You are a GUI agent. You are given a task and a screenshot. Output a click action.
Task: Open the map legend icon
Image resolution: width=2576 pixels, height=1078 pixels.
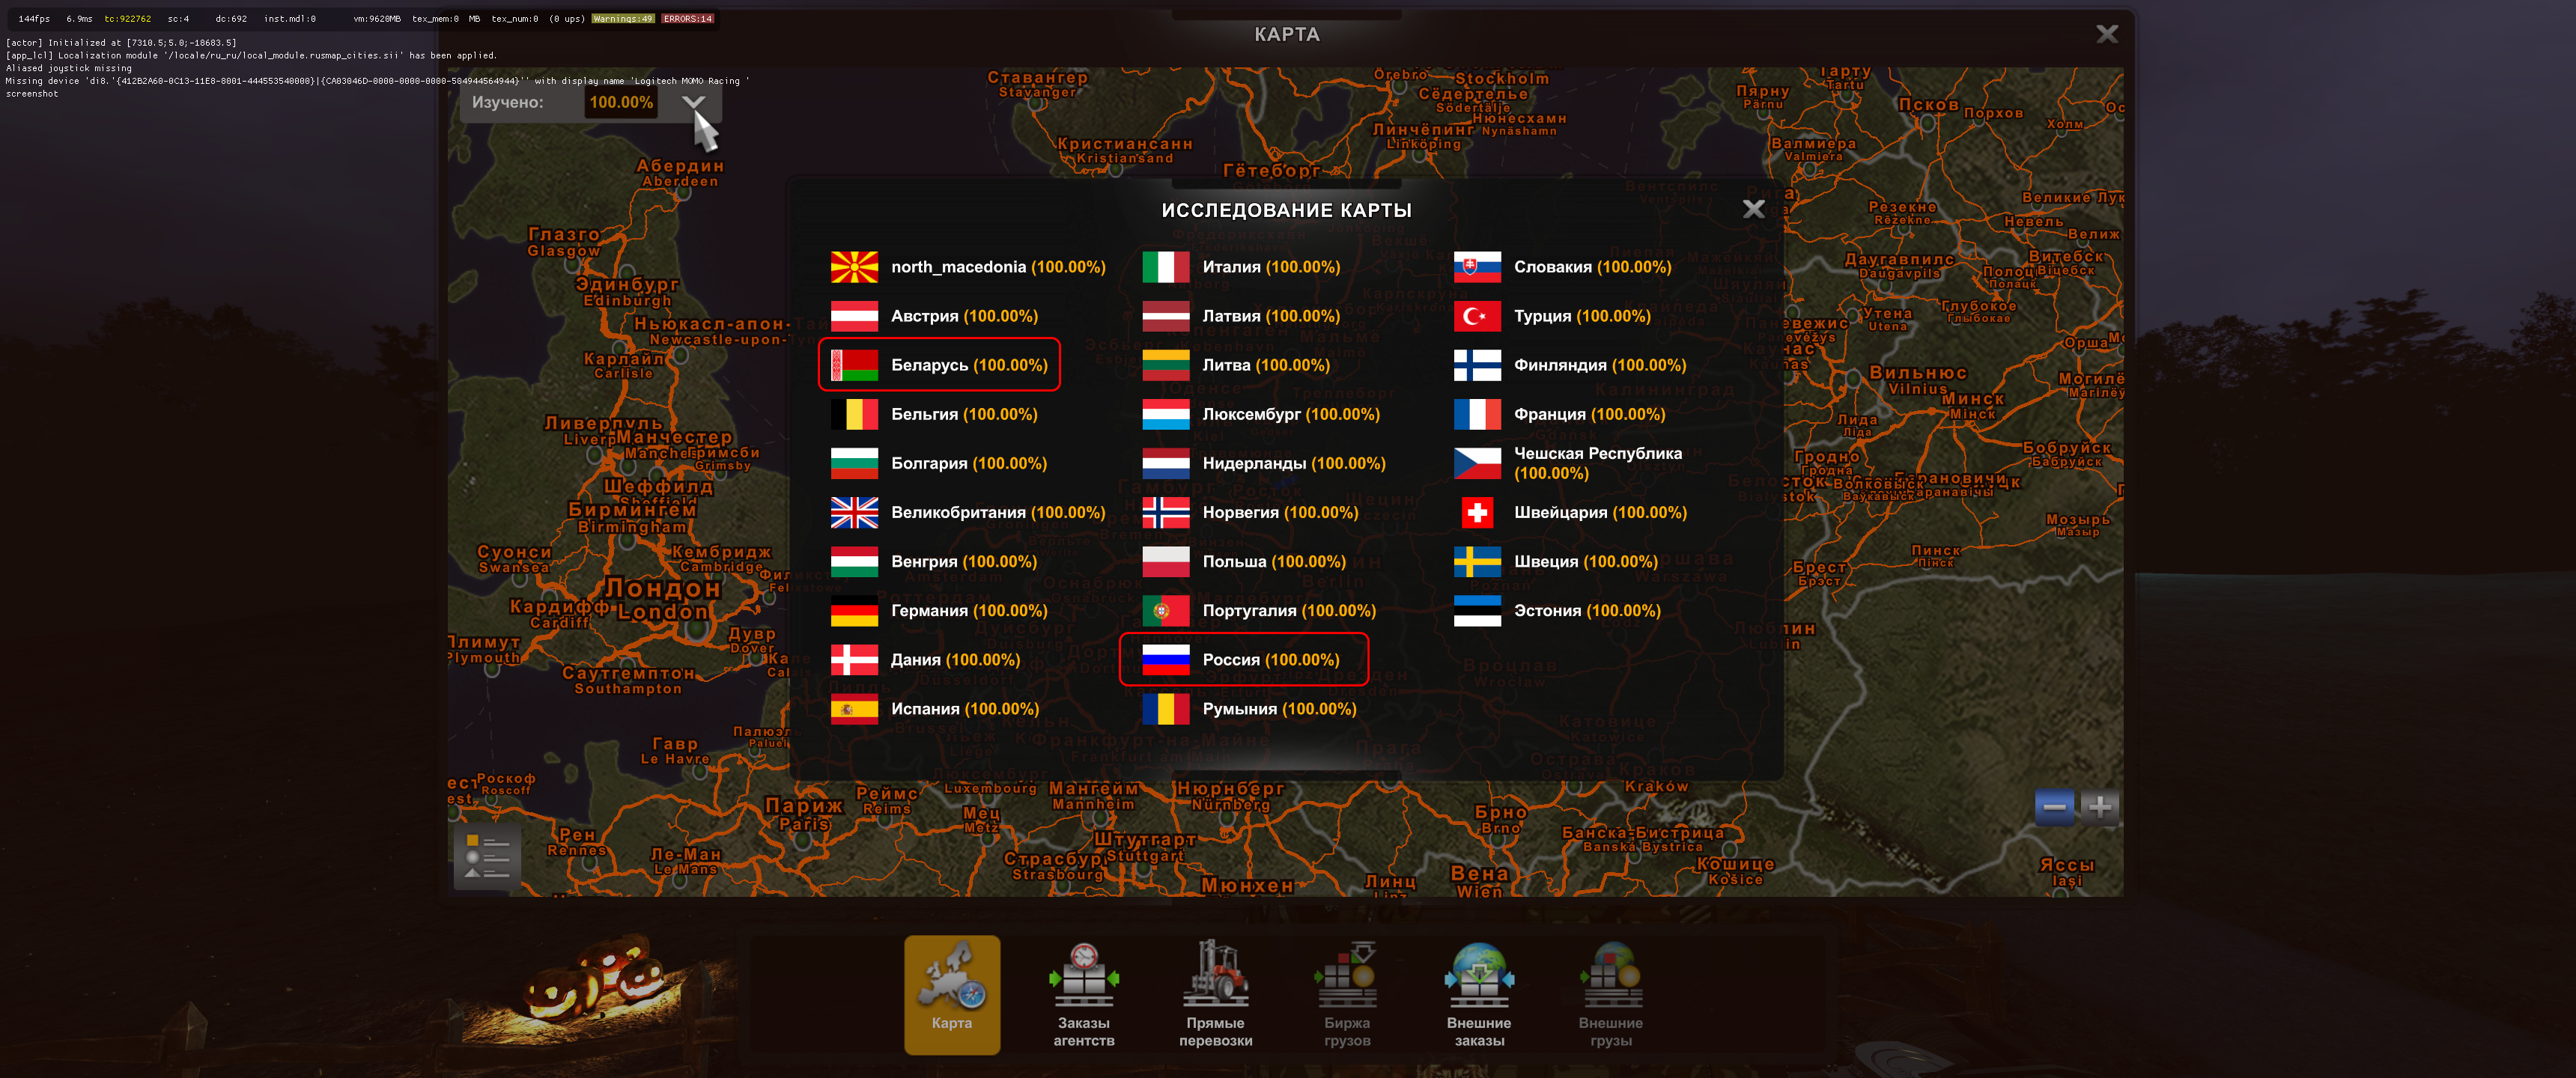point(487,857)
